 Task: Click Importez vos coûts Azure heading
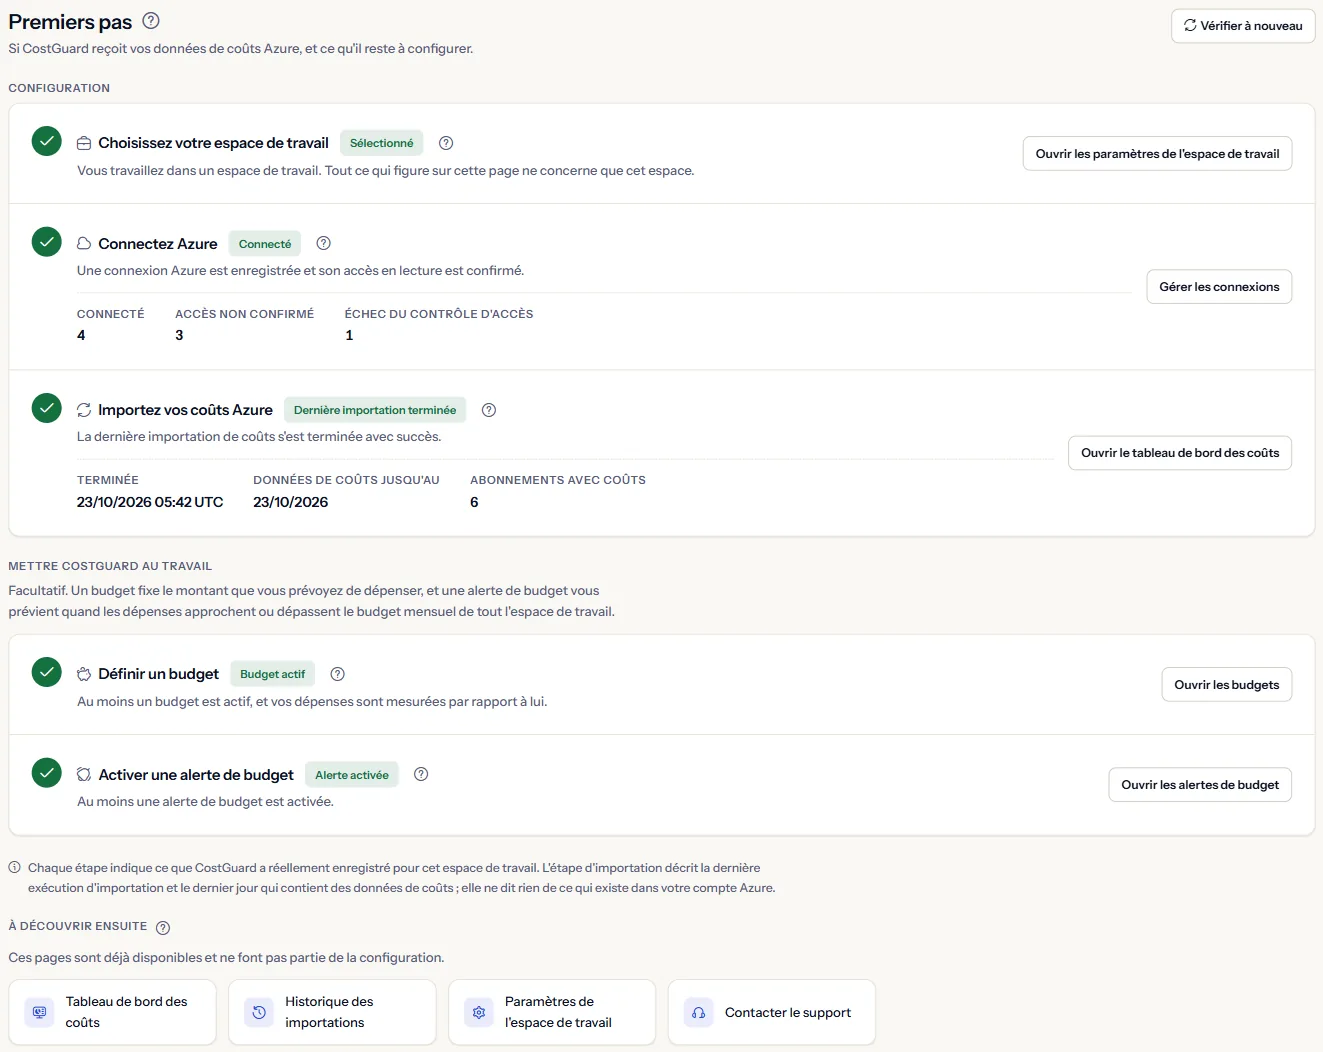185,410
